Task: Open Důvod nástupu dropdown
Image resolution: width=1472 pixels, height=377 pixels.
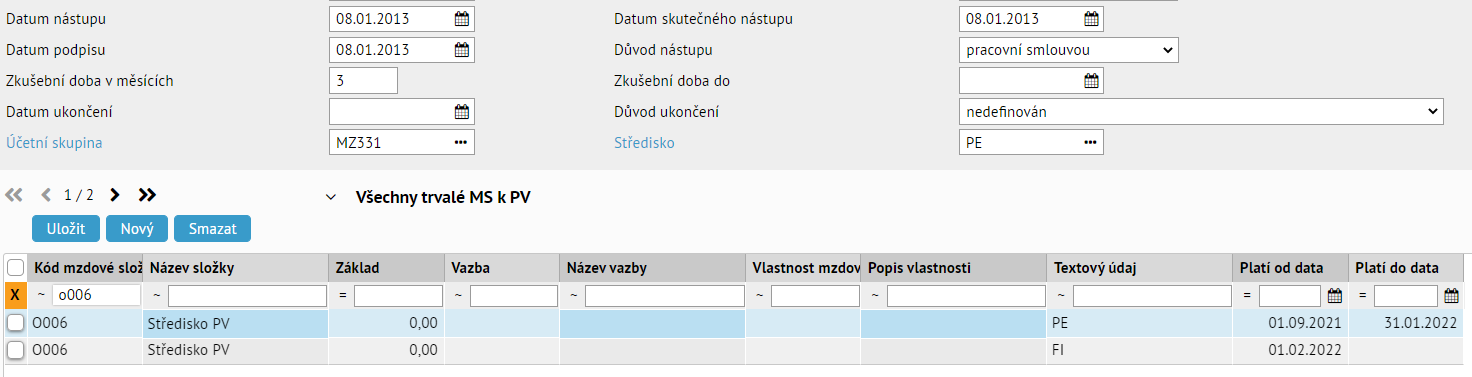Action: click(1069, 50)
